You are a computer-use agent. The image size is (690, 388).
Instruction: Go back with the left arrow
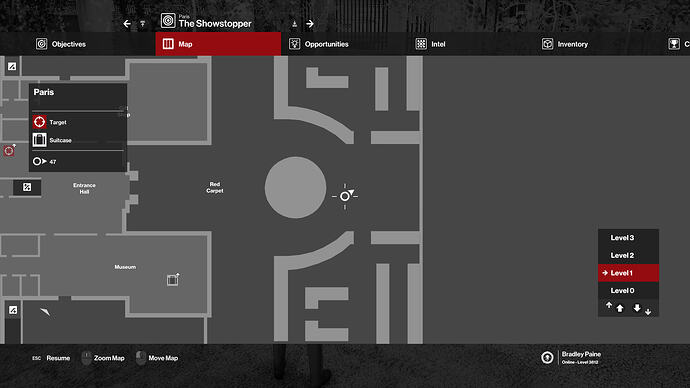click(x=127, y=24)
